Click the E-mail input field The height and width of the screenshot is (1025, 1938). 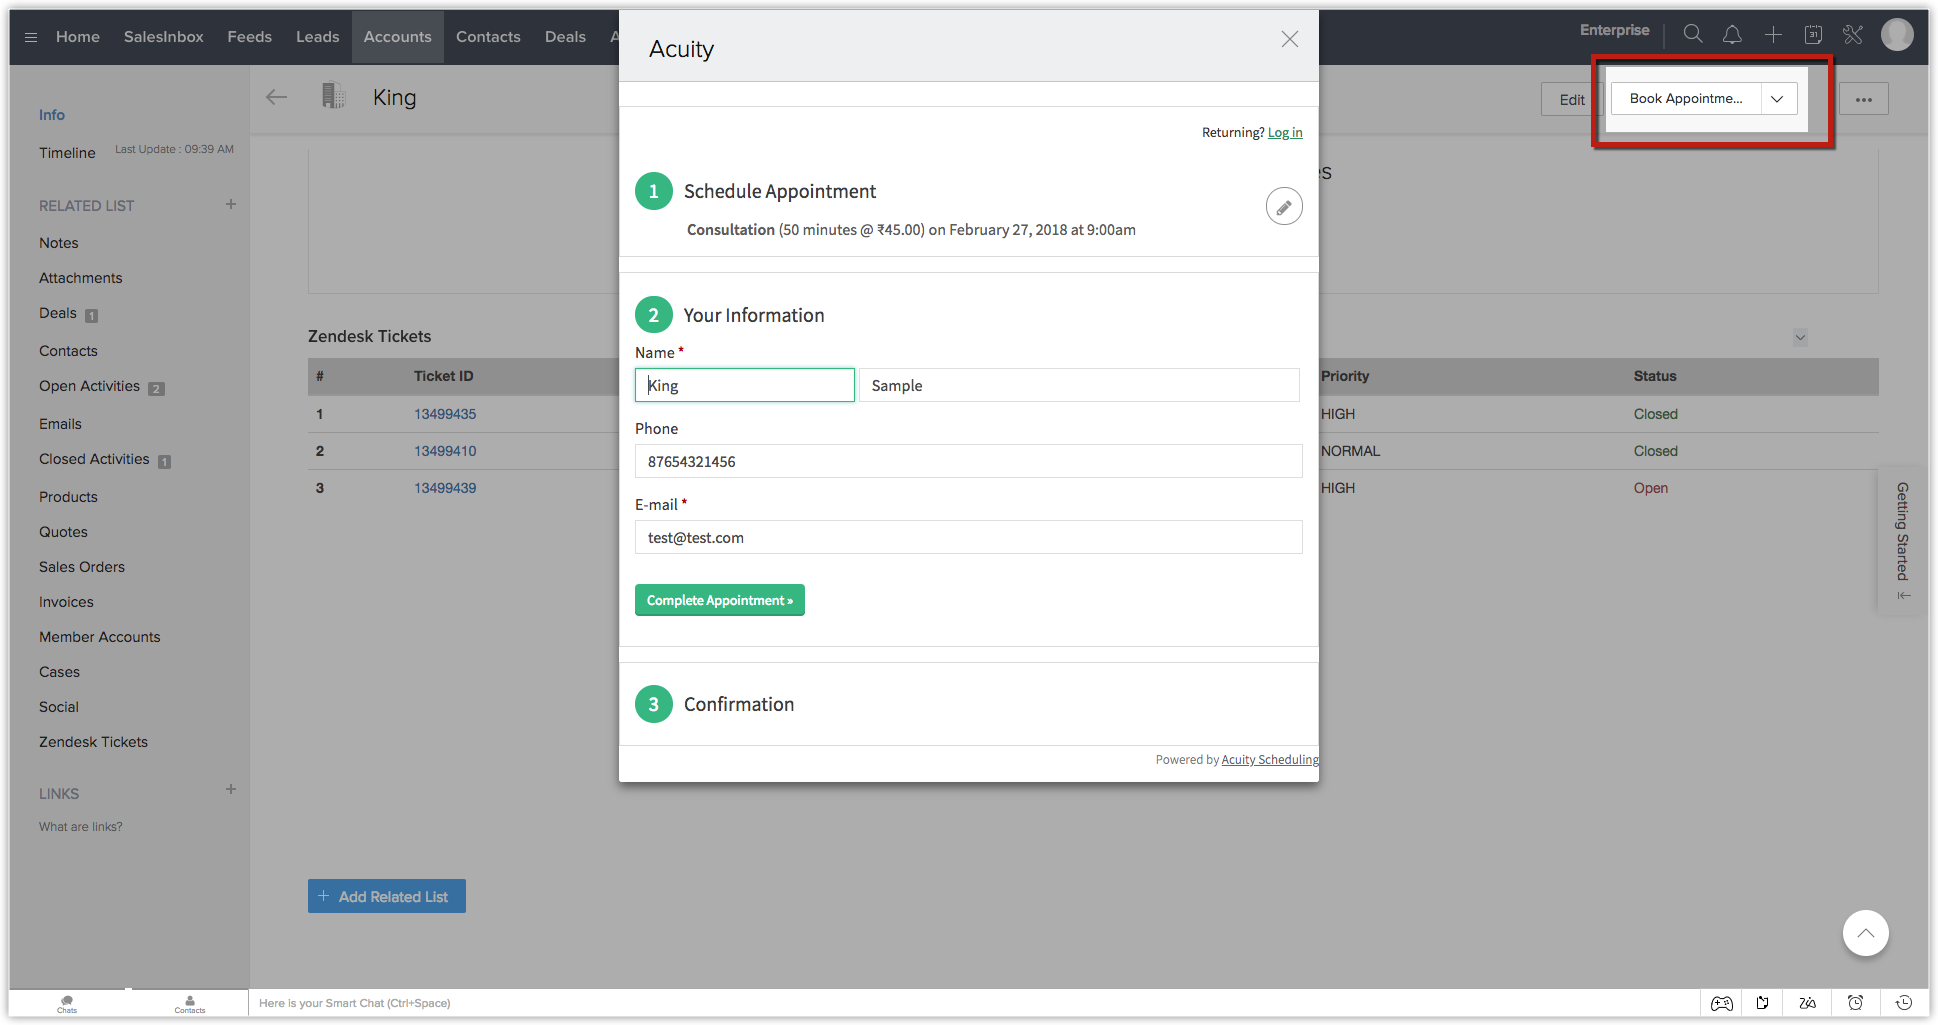click(968, 537)
